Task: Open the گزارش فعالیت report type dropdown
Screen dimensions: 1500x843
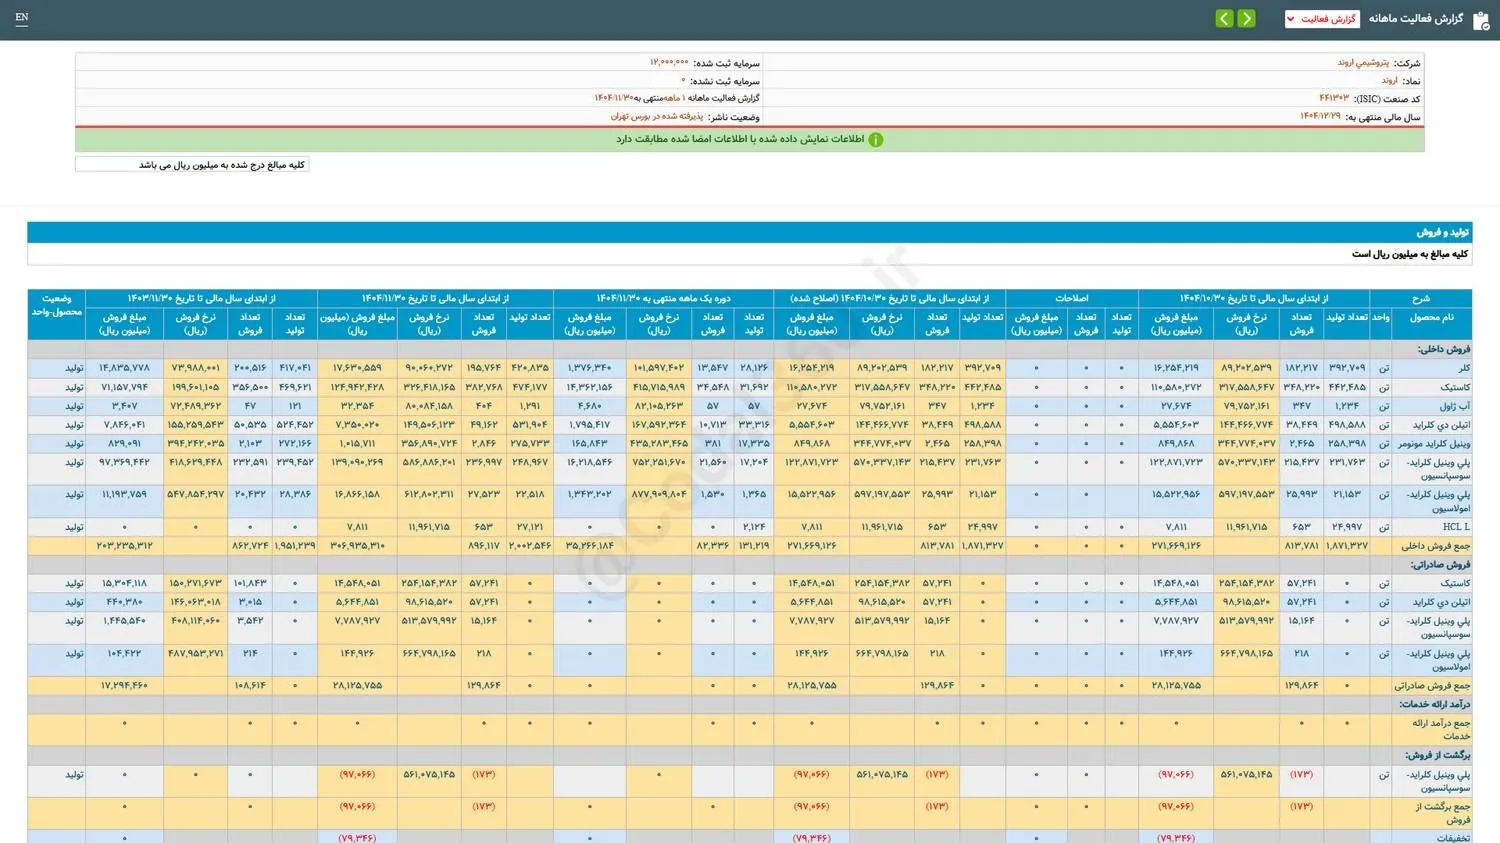Action: (x=1322, y=18)
